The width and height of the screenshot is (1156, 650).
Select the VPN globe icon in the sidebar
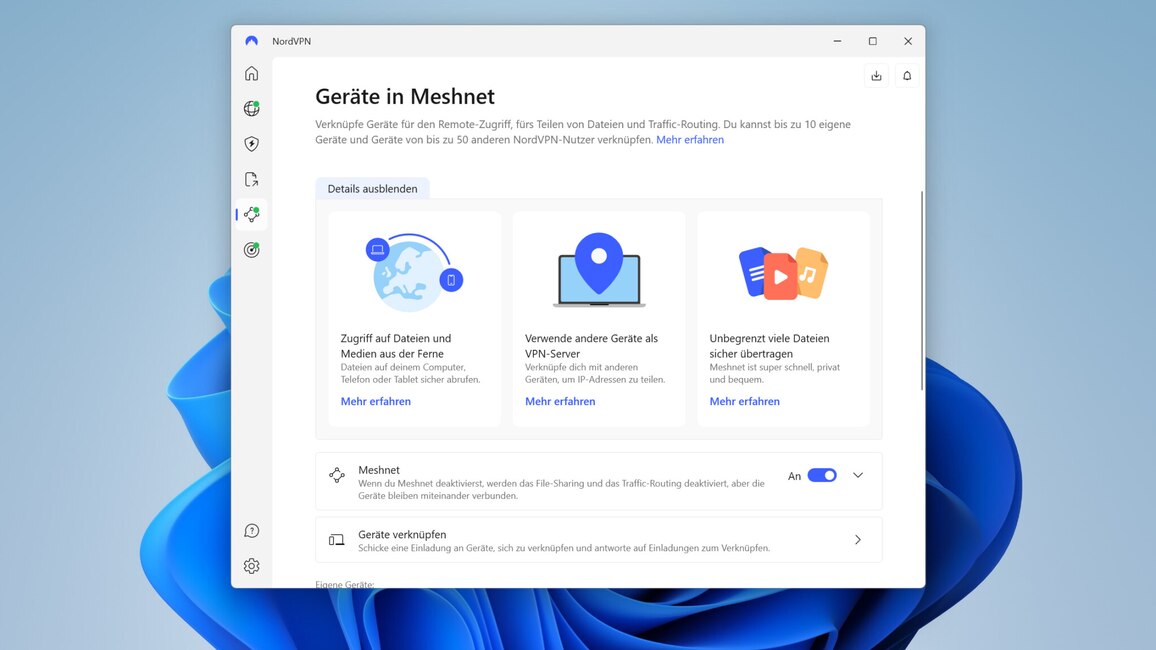point(251,108)
